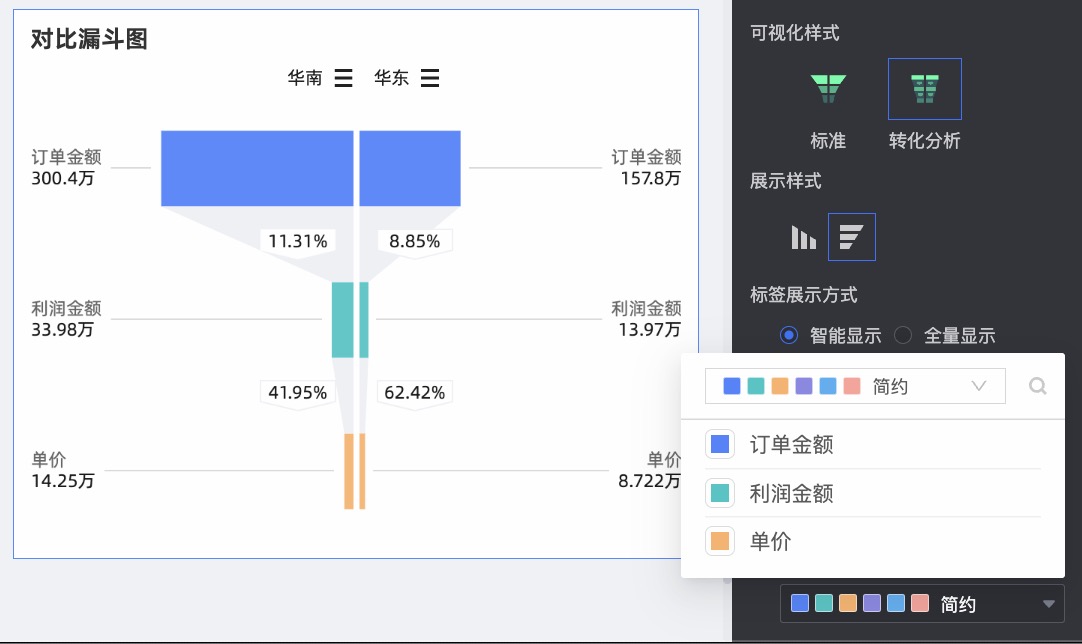Enable 智能显示 label display option
This screenshot has width=1082, height=644.
click(789, 335)
